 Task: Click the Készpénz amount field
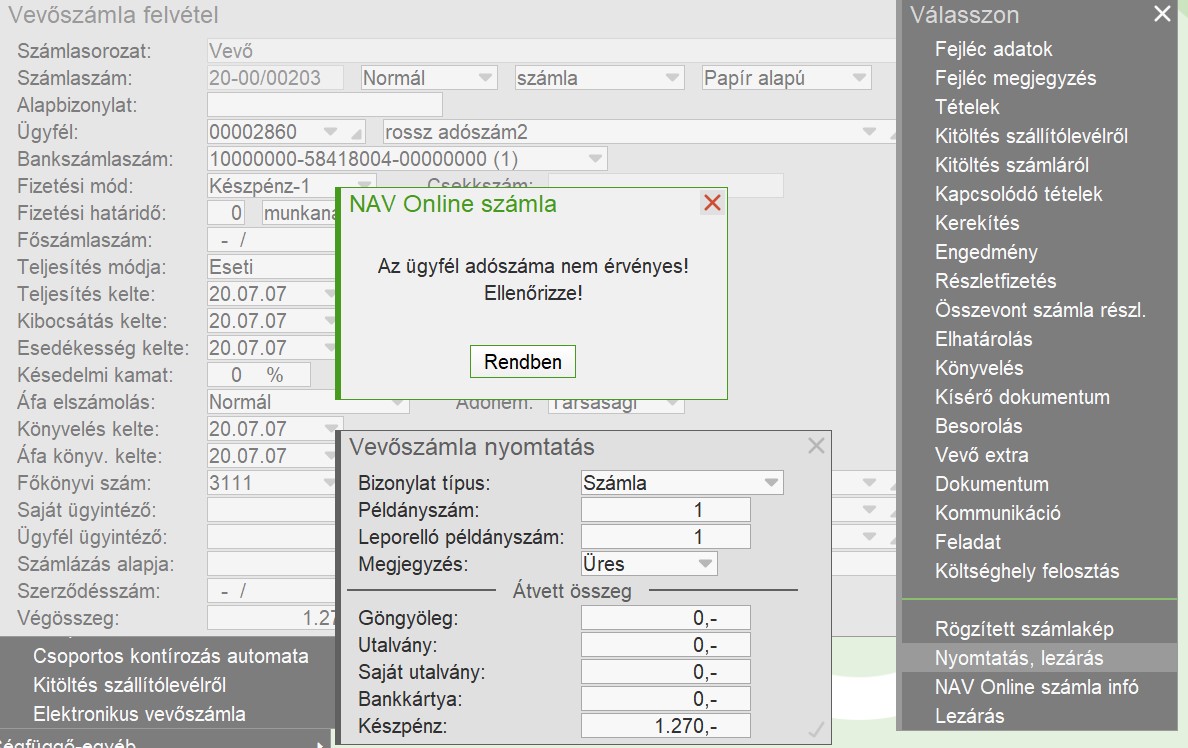click(665, 727)
